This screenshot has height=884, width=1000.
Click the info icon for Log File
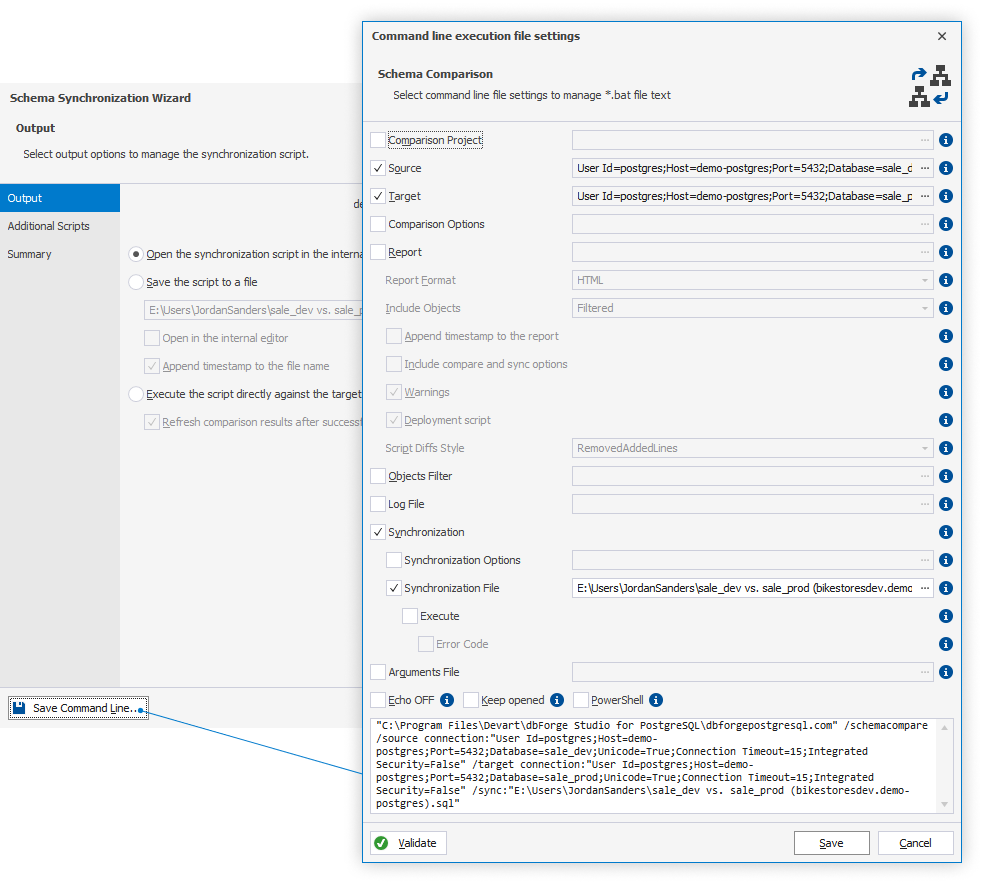pyautogui.click(x=946, y=504)
